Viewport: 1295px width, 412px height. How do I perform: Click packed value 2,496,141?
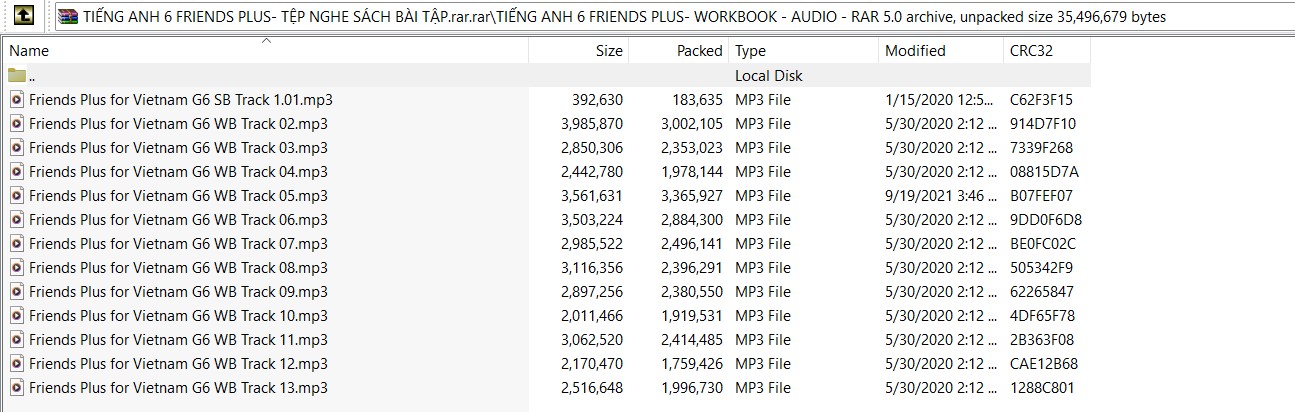(x=692, y=243)
